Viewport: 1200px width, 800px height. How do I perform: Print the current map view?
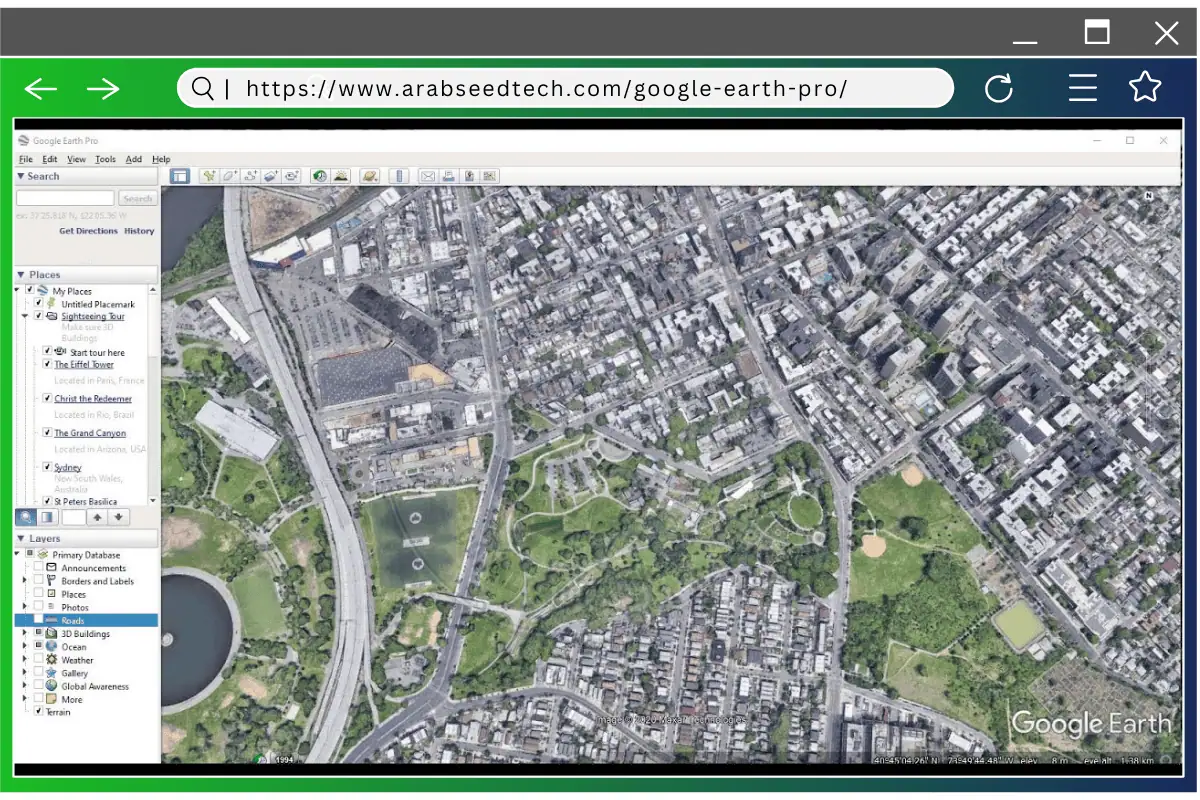(447, 176)
